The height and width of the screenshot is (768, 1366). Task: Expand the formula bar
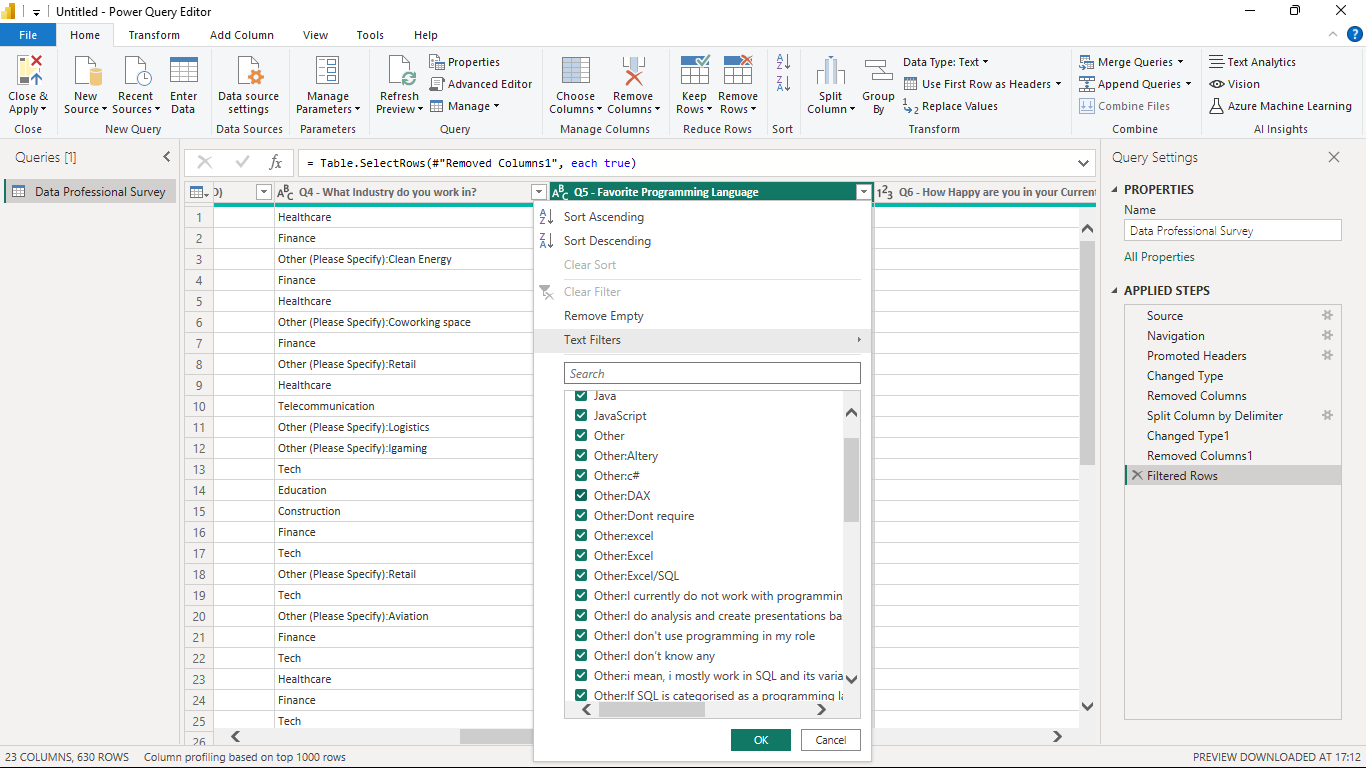(1085, 163)
